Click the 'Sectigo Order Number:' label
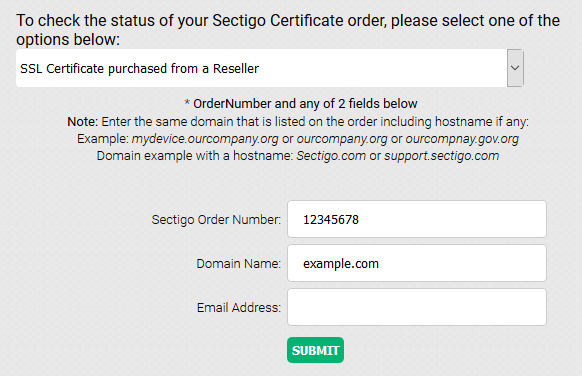This screenshot has height=376, width=582. [x=216, y=219]
